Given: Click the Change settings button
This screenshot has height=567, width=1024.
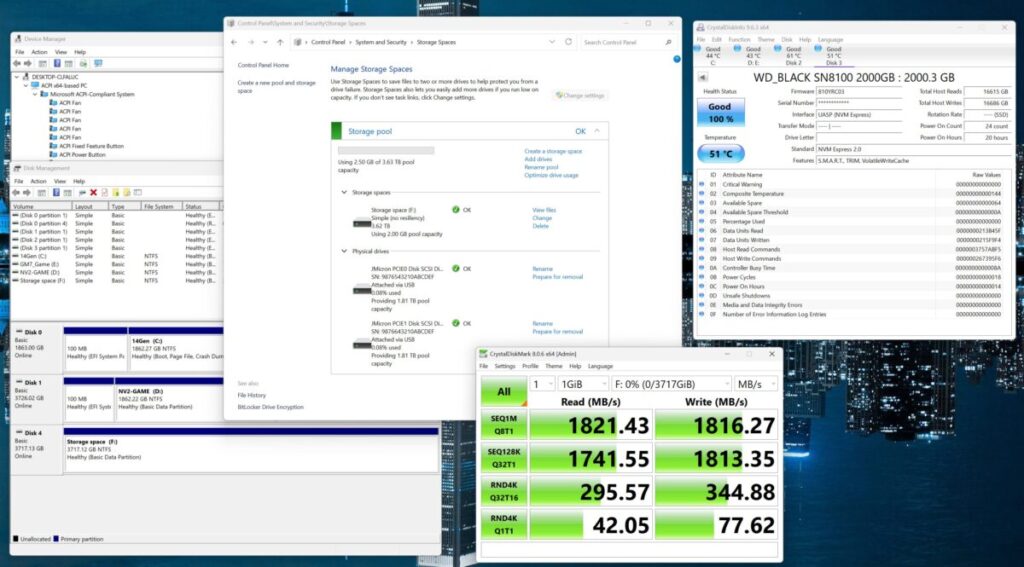Looking at the screenshot, I should coord(580,95).
